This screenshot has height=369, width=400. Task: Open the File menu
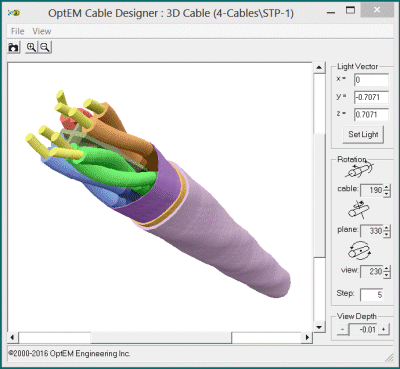point(18,31)
